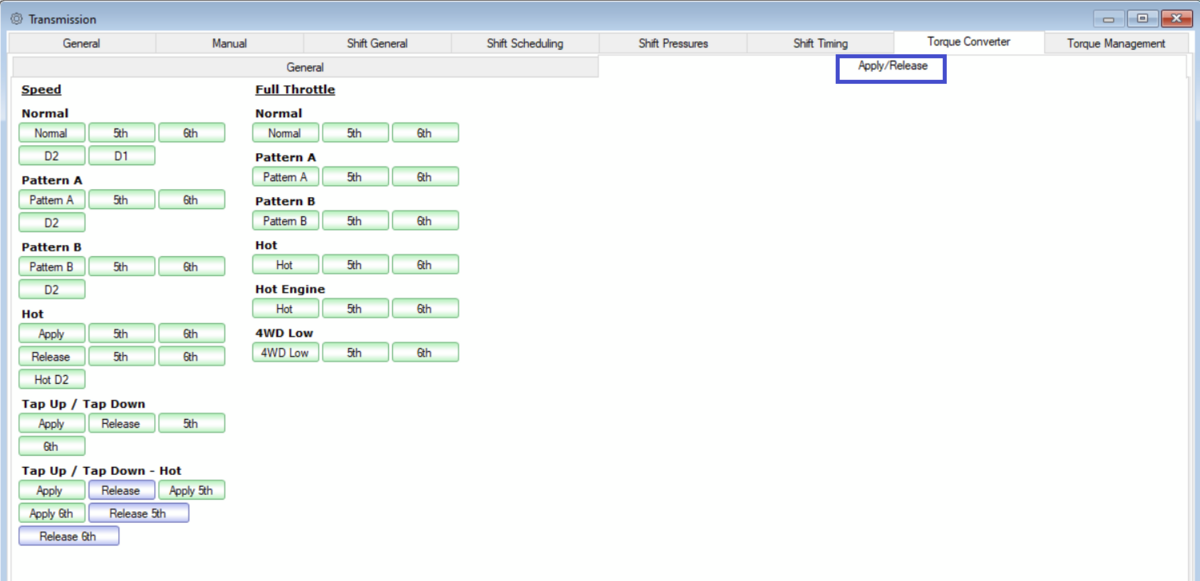Switch to the Shift Pressures tab
This screenshot has height=581, width=1200.
tap(673, 43)
